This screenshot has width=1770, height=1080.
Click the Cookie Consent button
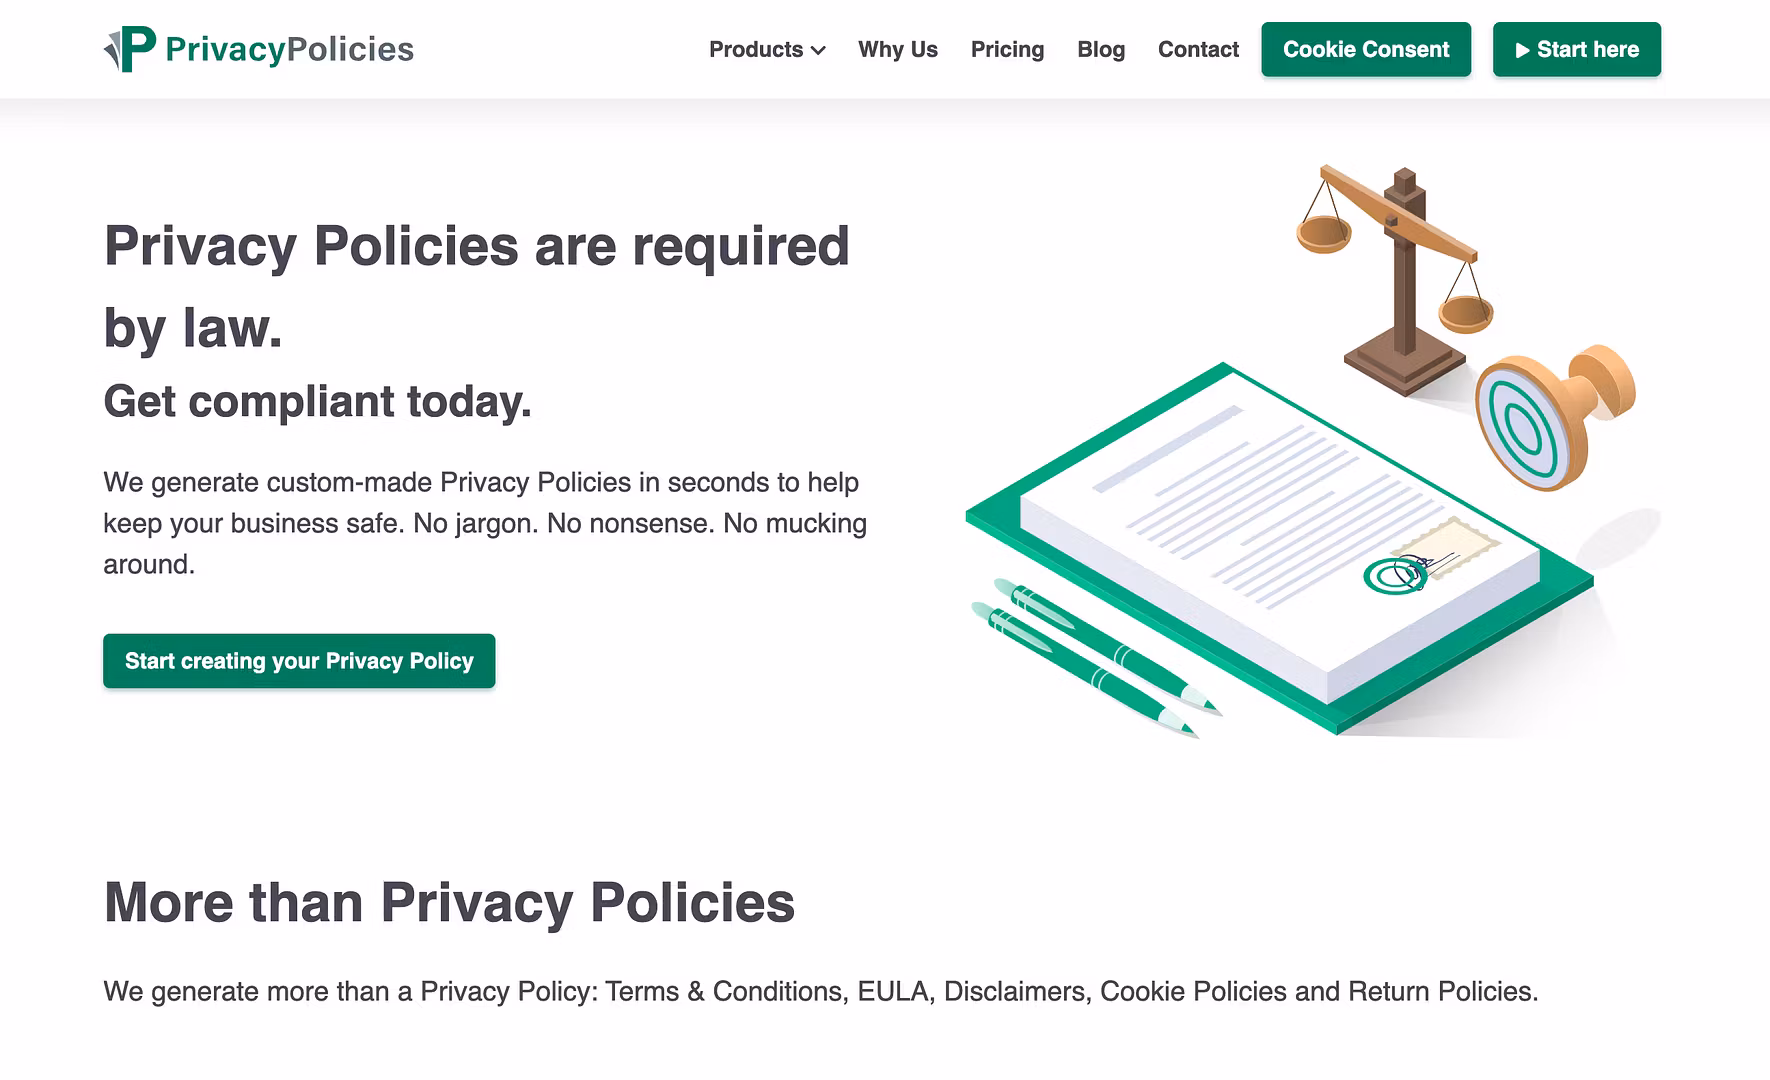pyautogui.click(x=1366, y=49)
